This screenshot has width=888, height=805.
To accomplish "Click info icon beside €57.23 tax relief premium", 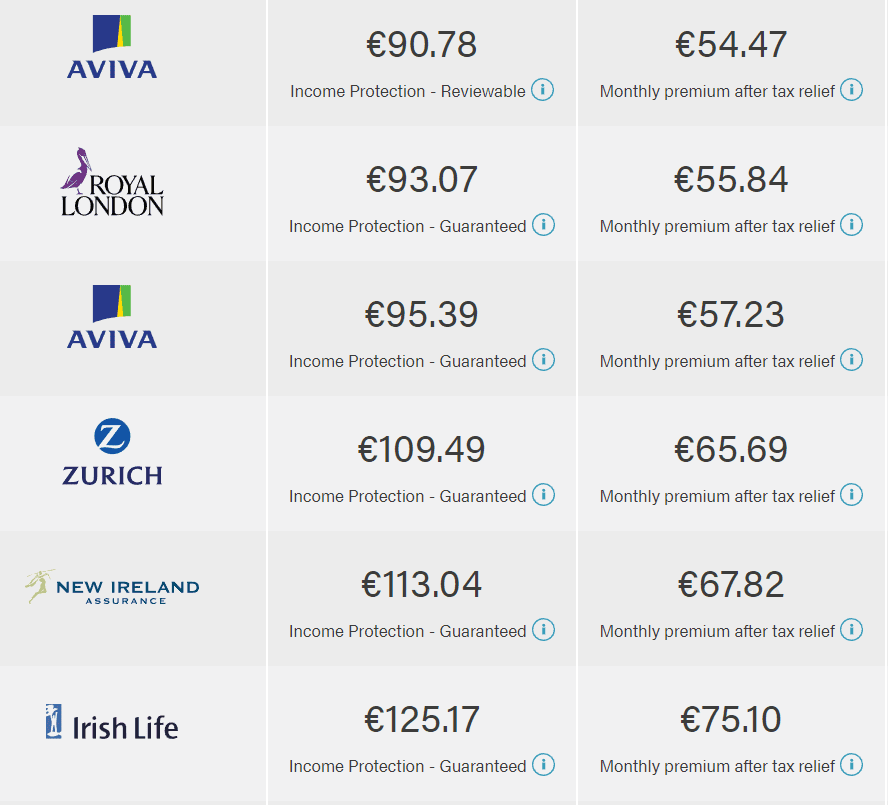I will pyautogui.click(x=851, y=360).
